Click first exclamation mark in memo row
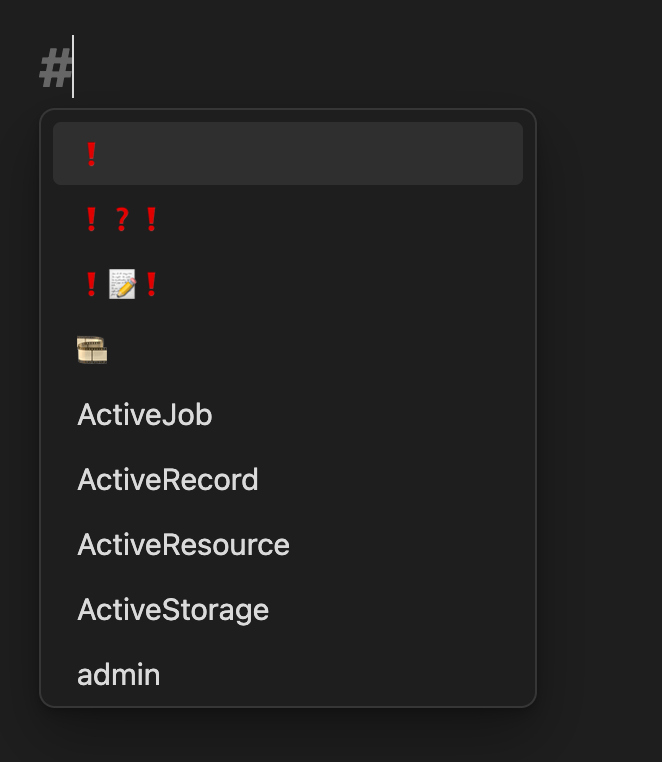662x762 pixels. coord(91,285)
